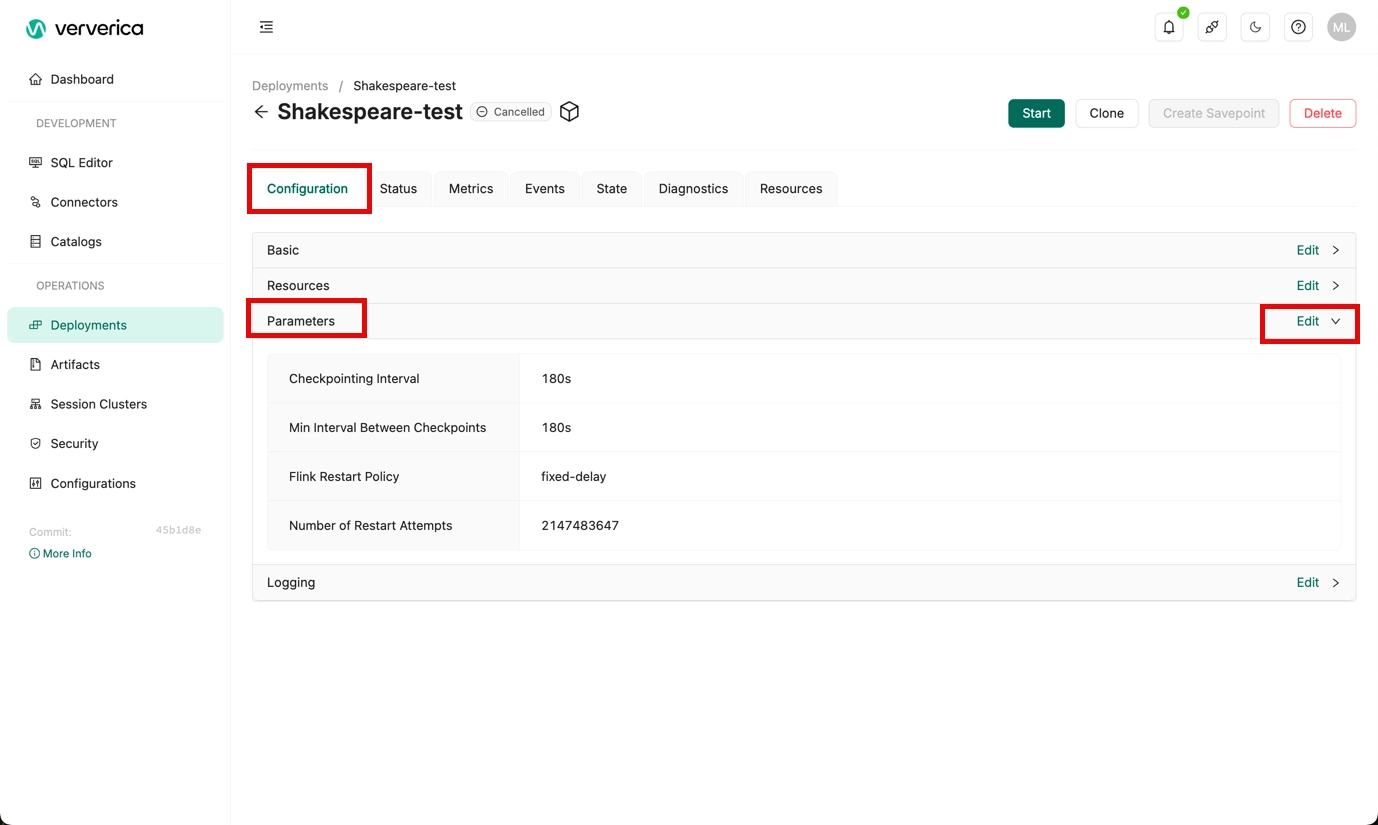Expand the Basic section chevron

[1336, 250]
